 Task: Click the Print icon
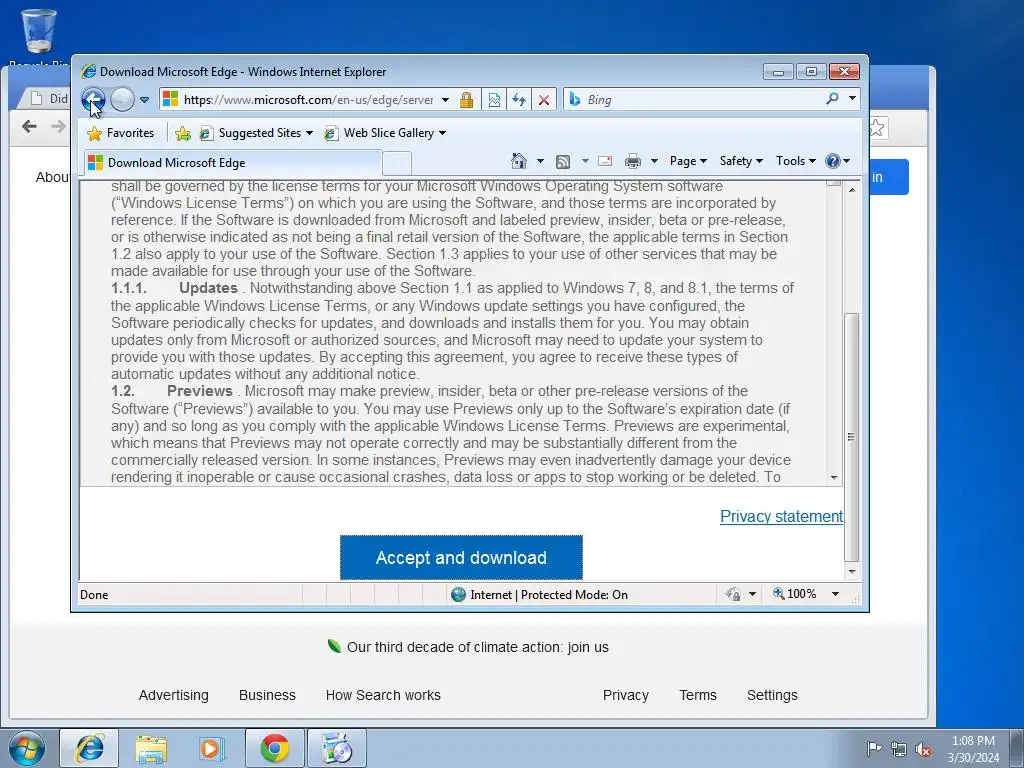[633, 161]
